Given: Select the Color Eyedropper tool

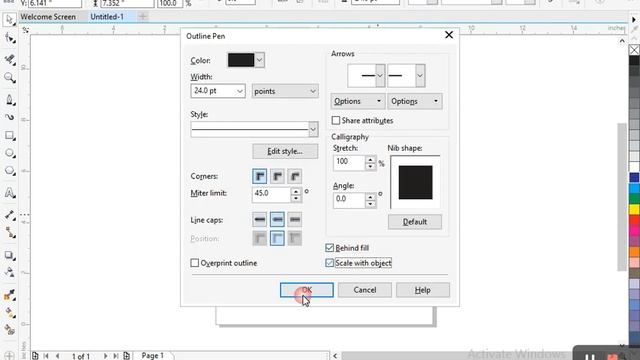Looking at the screenshot, I should tap(9, 295).
